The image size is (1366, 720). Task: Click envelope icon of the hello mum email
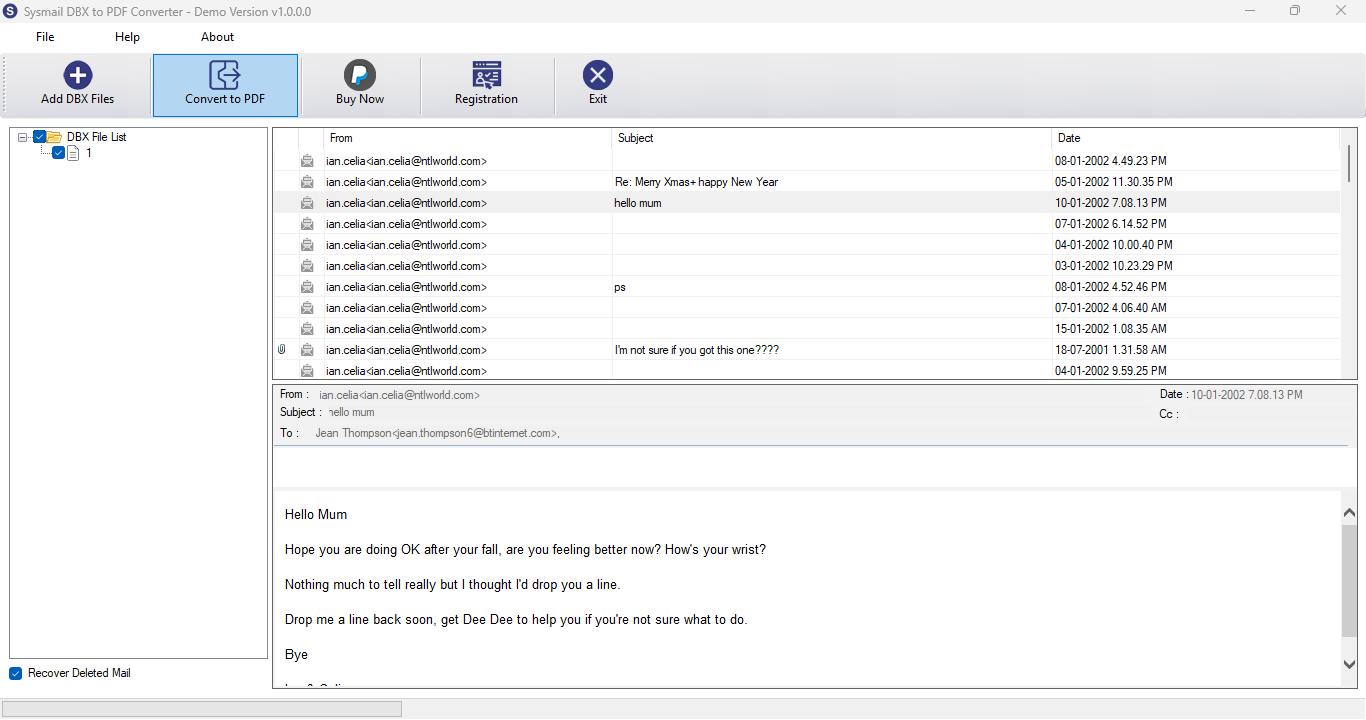[x=307, y=203]
